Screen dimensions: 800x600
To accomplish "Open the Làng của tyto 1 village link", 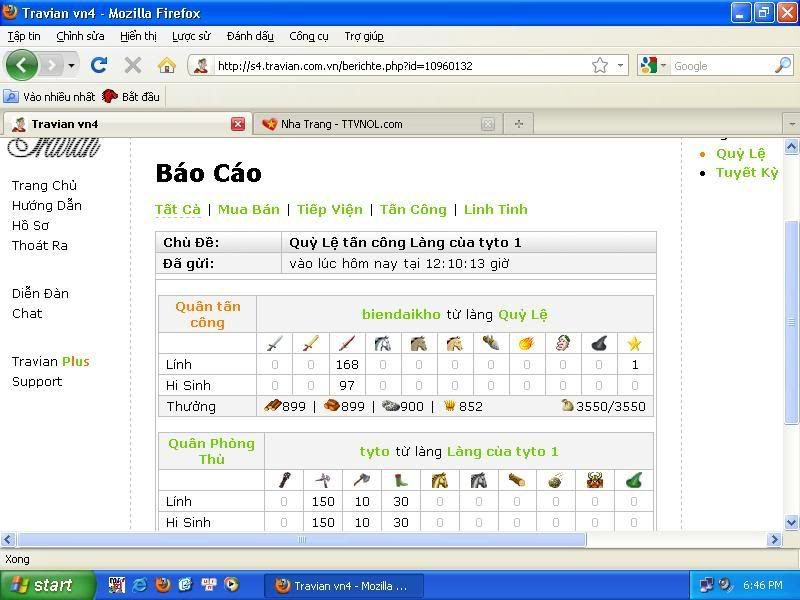I will click(x=503, y=452).
